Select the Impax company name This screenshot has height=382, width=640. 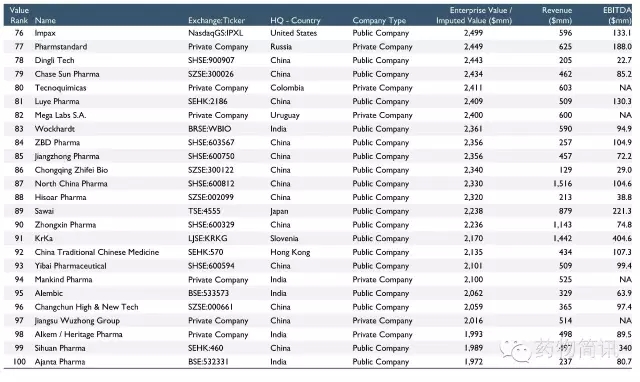45,33
